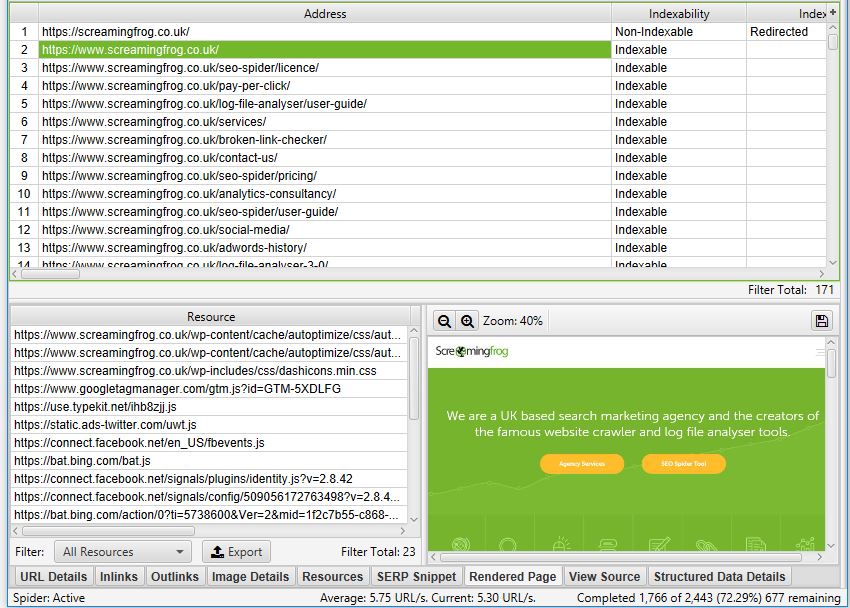
Task: Go to the View Source tab
Action: tap(604, 577)
